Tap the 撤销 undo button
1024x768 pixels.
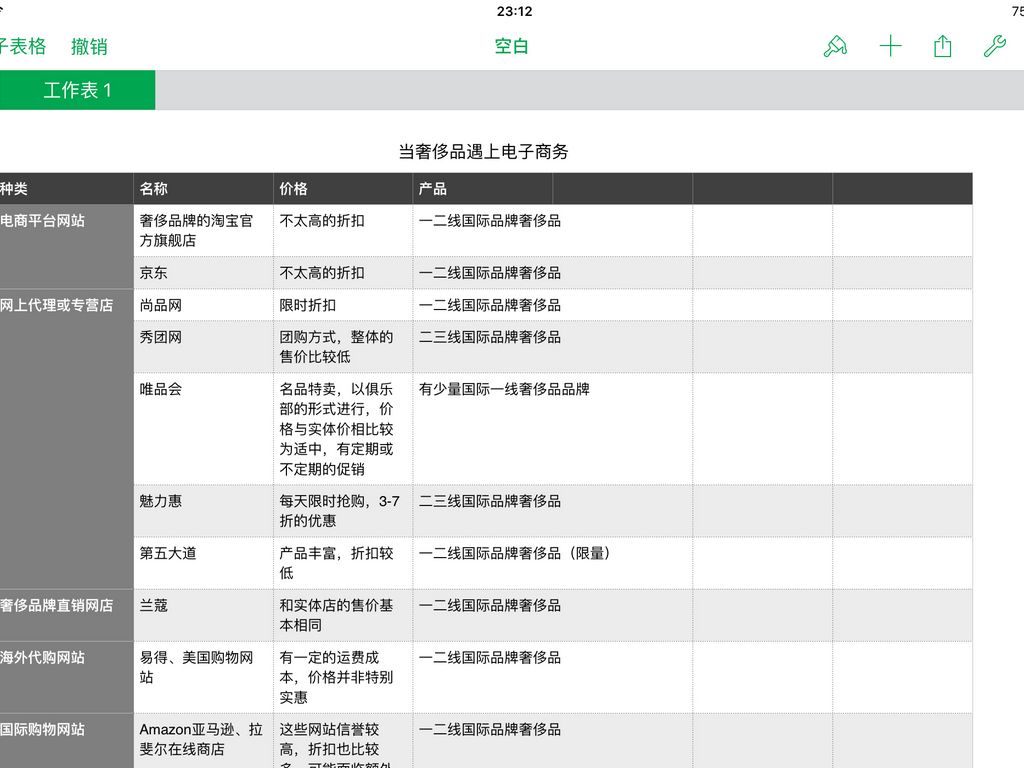point(89,47)
